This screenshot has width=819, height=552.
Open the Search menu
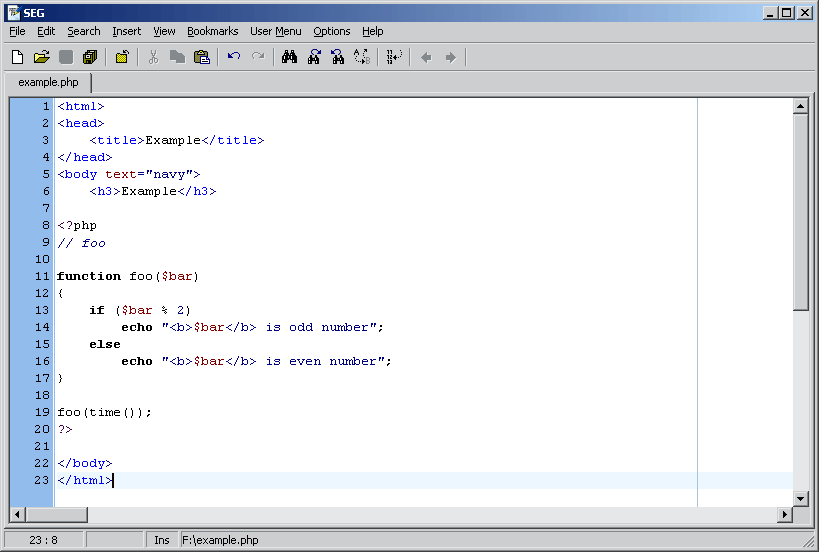(x=84, y=31)
